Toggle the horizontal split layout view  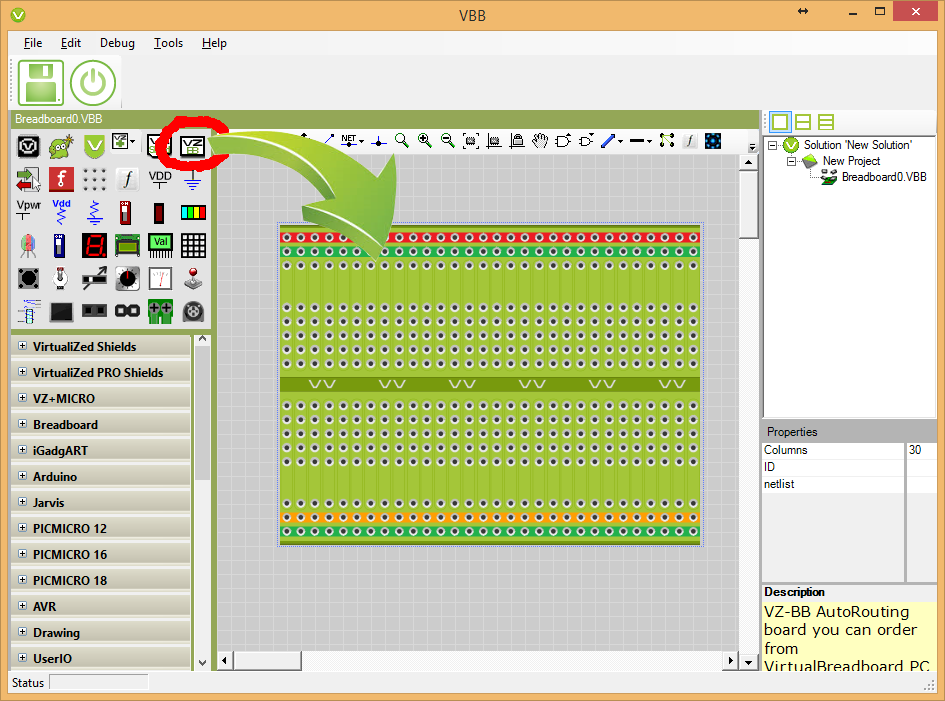pyautogui.click(x=826, y=121)
